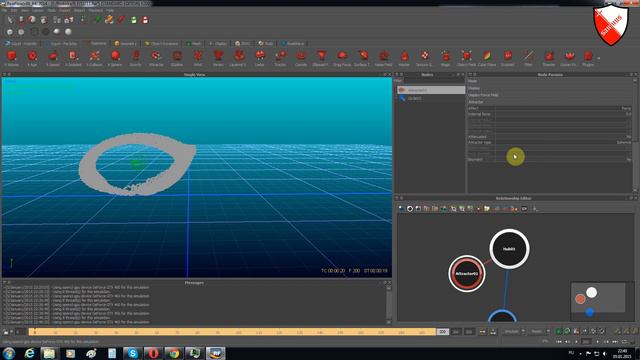The image size is (640, 360).
Task: Add a Scripted daemon
Action: (x=508, y=58)
